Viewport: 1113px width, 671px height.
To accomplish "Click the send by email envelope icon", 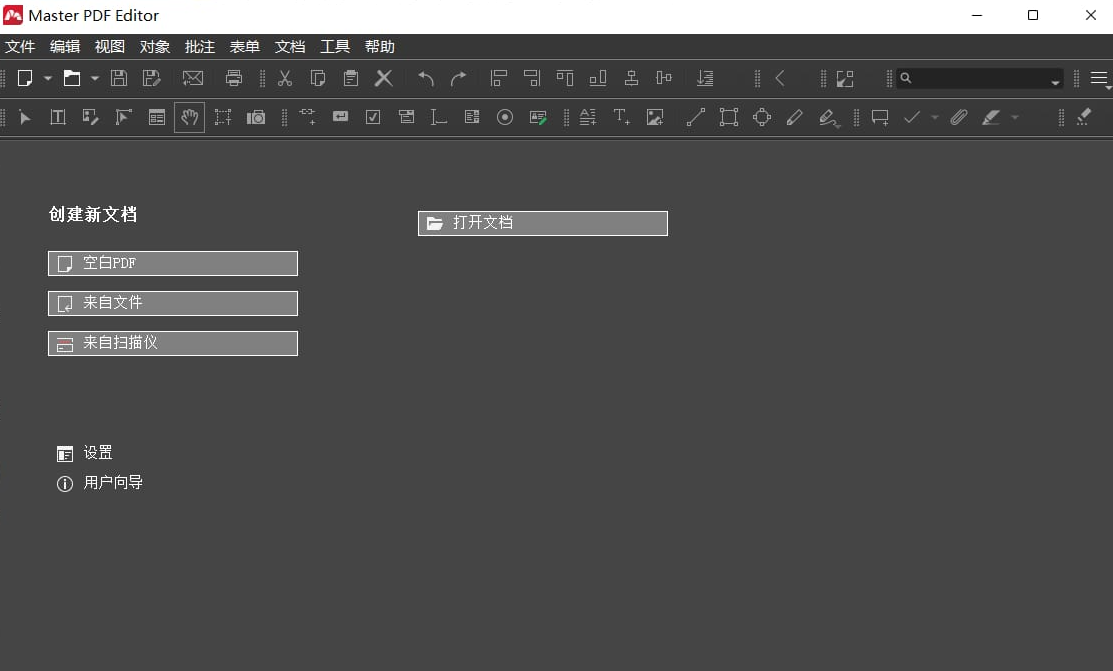I will pos(192,78).
